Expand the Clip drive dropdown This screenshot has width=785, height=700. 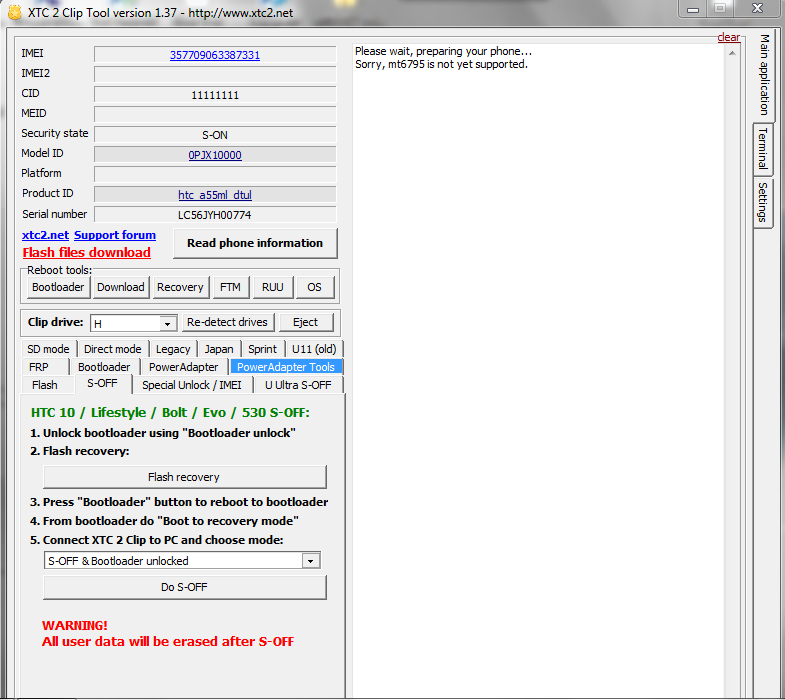pos(167,324)
